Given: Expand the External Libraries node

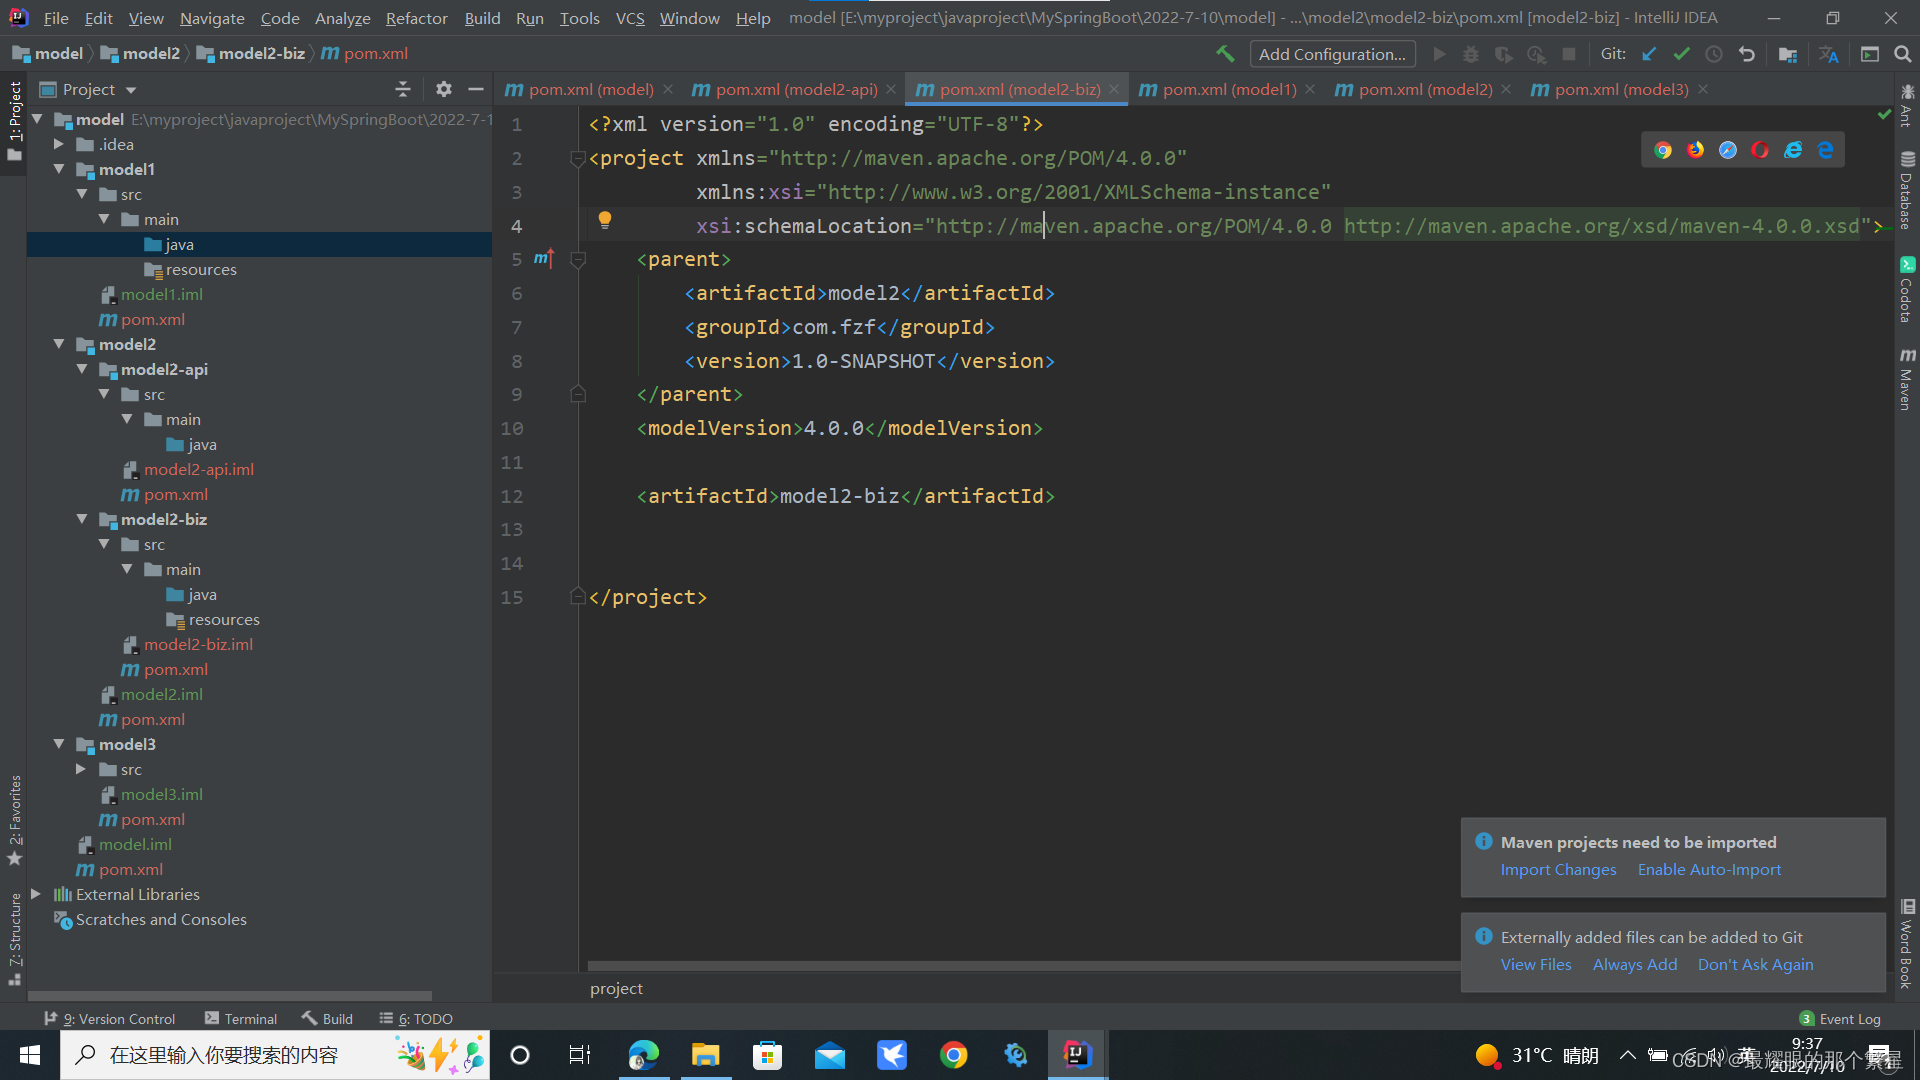Looking at the screenshot, I should click(36, 894).
